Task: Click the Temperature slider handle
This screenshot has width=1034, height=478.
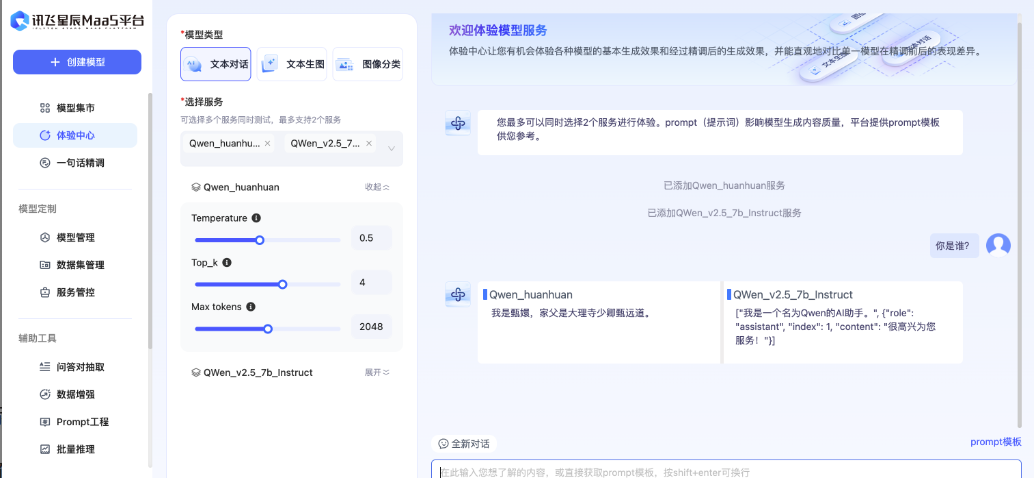Action: (x=260, y=240)
